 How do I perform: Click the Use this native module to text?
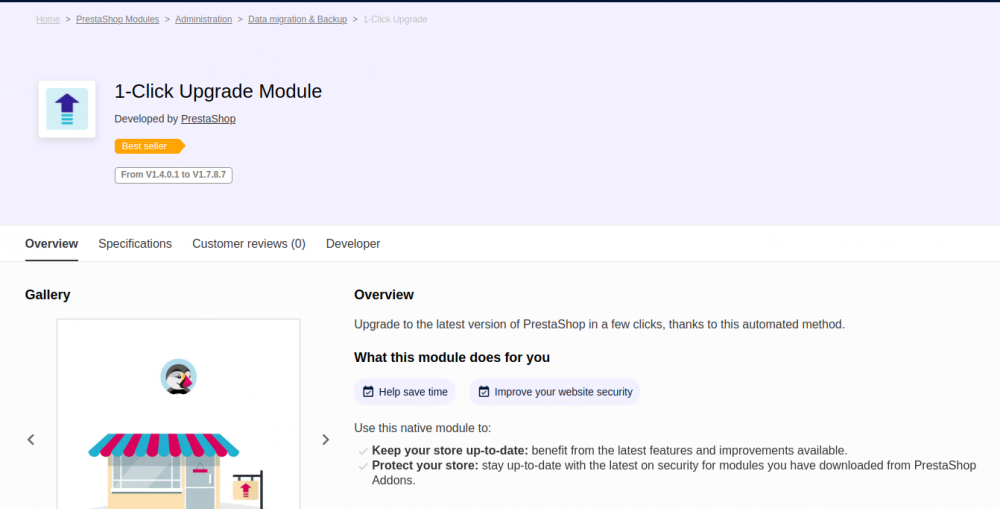tap(422, 428)
